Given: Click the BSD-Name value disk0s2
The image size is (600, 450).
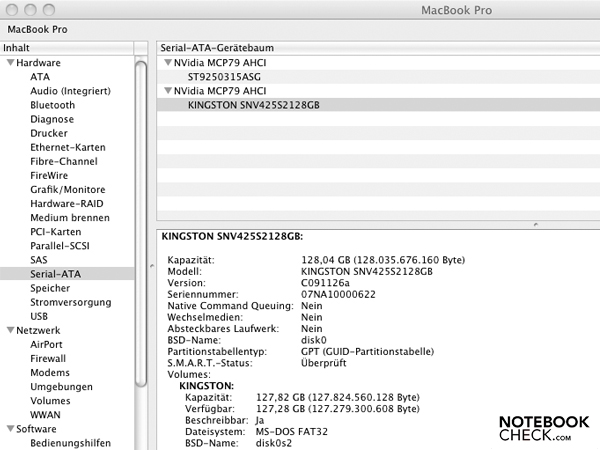Looking at the screenshot, I should pyautogui.click(x=274, y=443).
